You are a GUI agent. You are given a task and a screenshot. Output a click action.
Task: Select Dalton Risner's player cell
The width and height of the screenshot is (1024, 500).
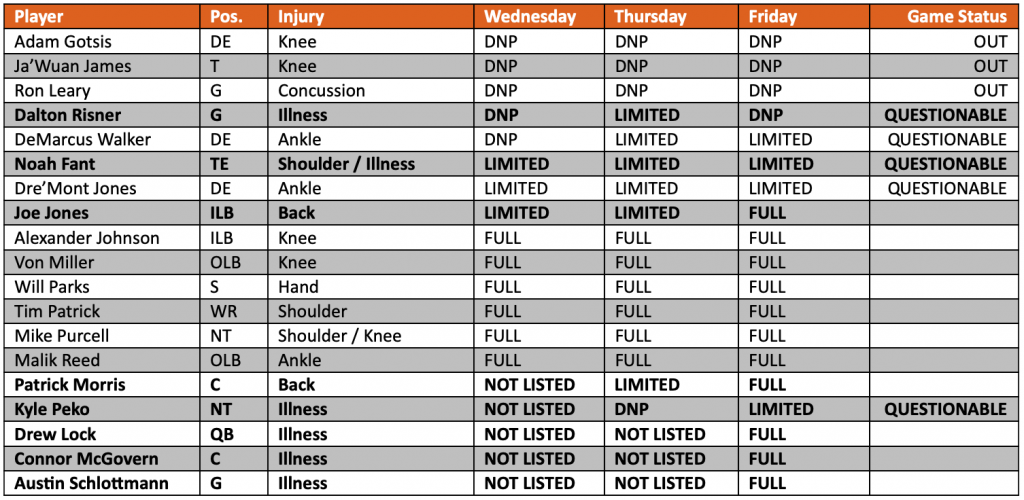67,115
